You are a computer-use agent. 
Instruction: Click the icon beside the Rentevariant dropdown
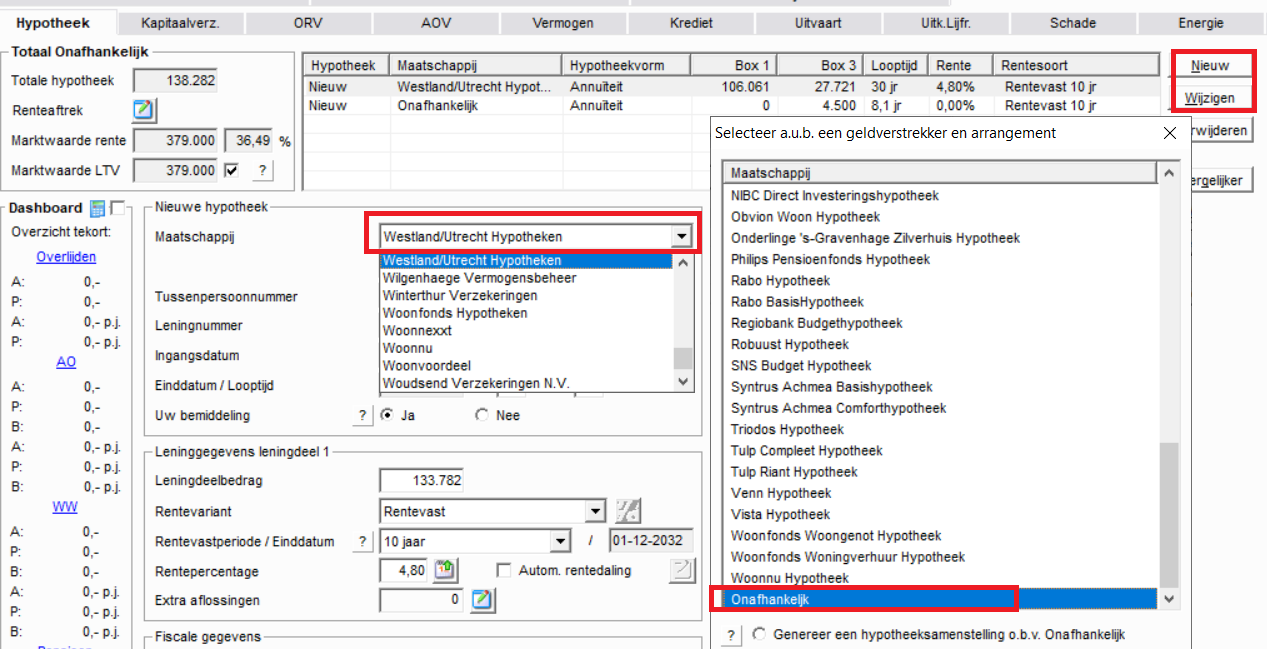627,511
